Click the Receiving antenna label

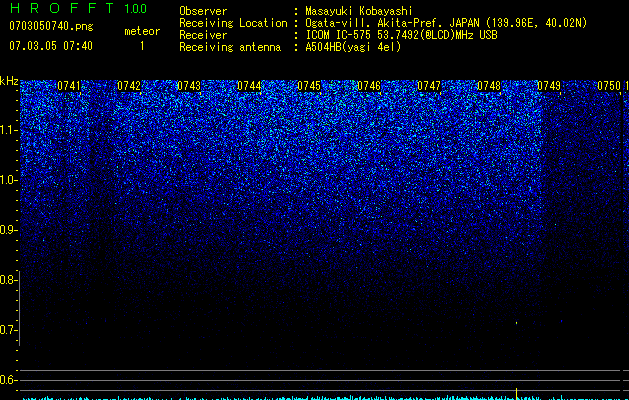230,47
